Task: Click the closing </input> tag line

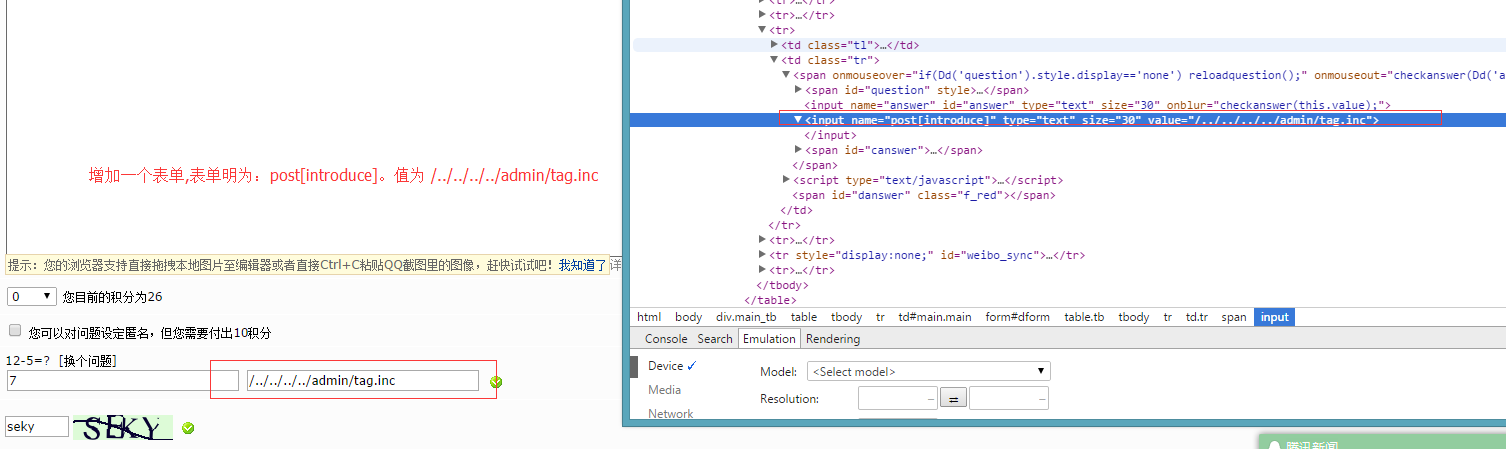Action: [830, 135]
